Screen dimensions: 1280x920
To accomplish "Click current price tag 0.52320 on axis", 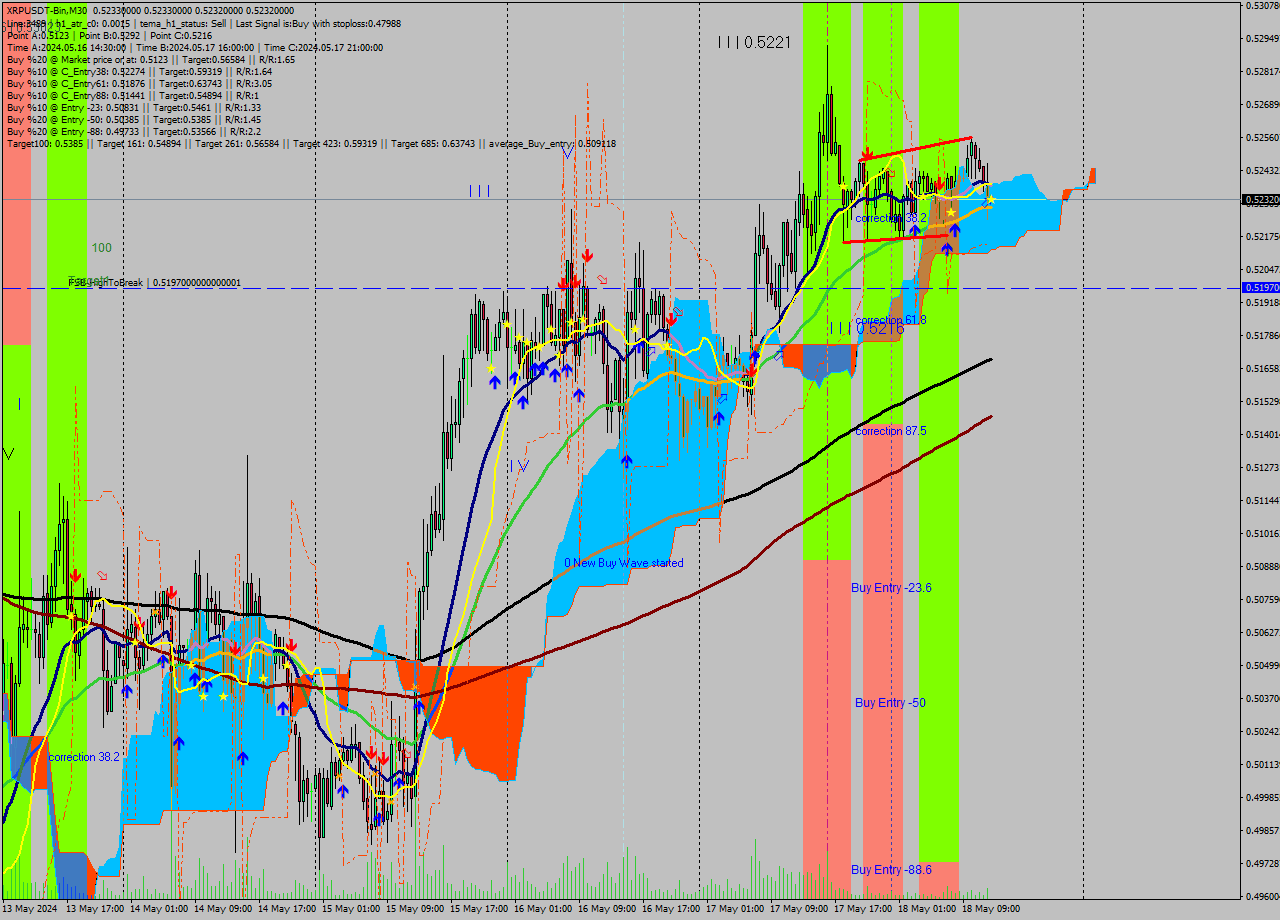I will tap(1261, 200).
